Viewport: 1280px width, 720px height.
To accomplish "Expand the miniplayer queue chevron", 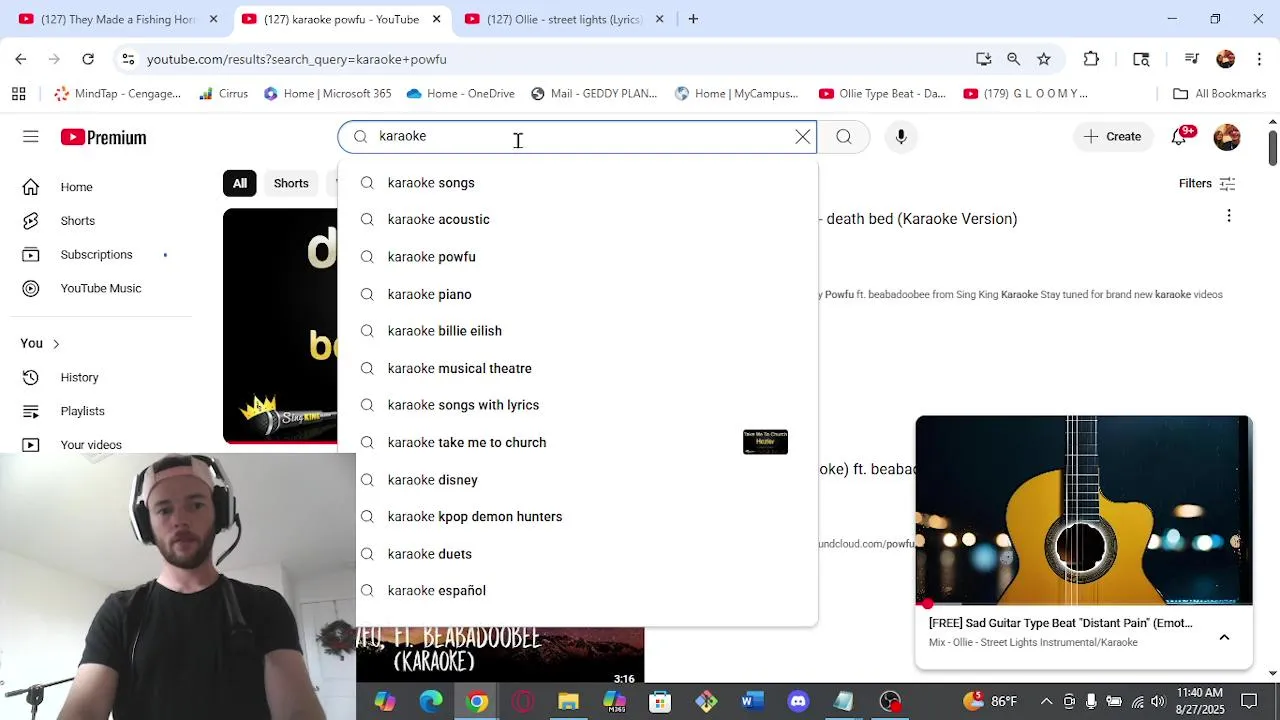I will [1224, 637].
